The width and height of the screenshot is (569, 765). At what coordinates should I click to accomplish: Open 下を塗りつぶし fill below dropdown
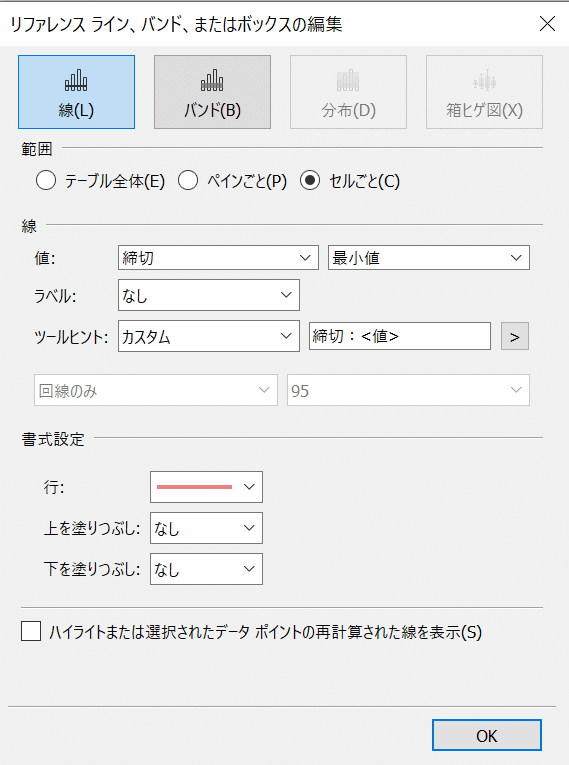206,569
